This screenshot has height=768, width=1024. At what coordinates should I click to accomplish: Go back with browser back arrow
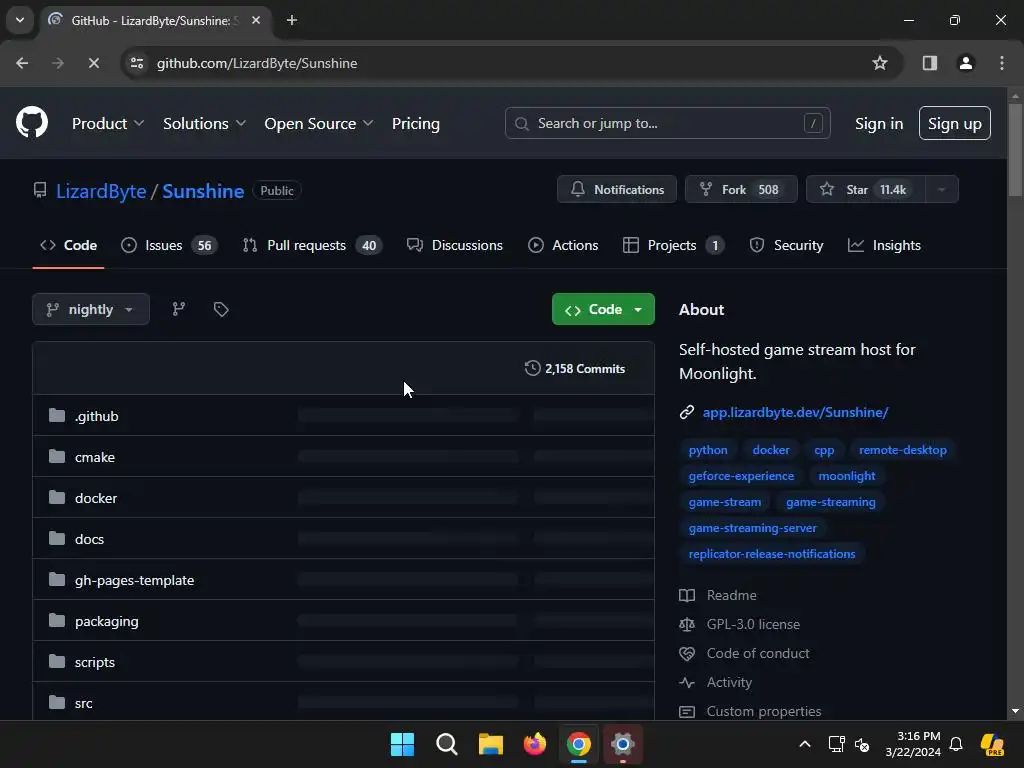22,63
